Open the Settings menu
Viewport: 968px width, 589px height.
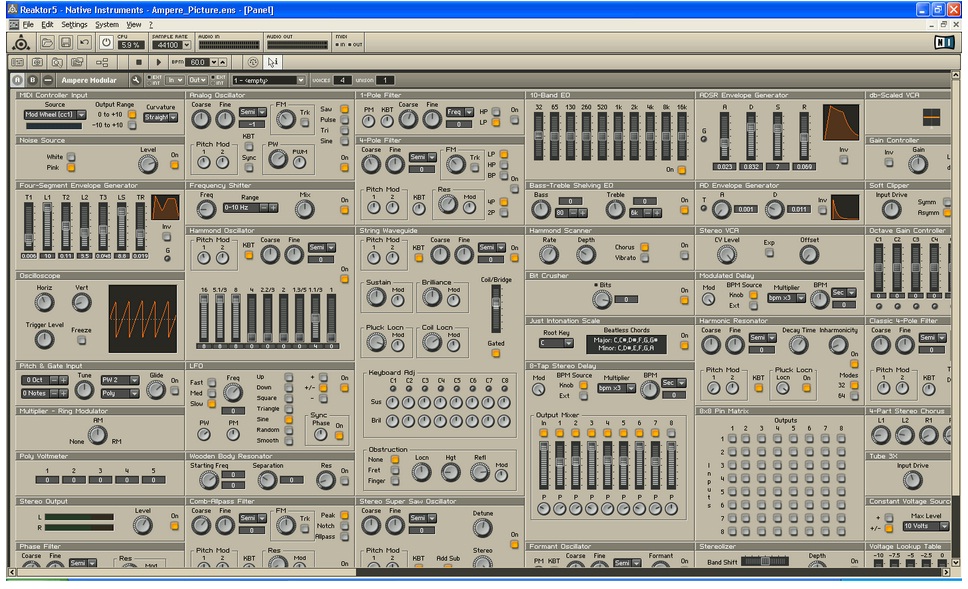click(74, 25)
